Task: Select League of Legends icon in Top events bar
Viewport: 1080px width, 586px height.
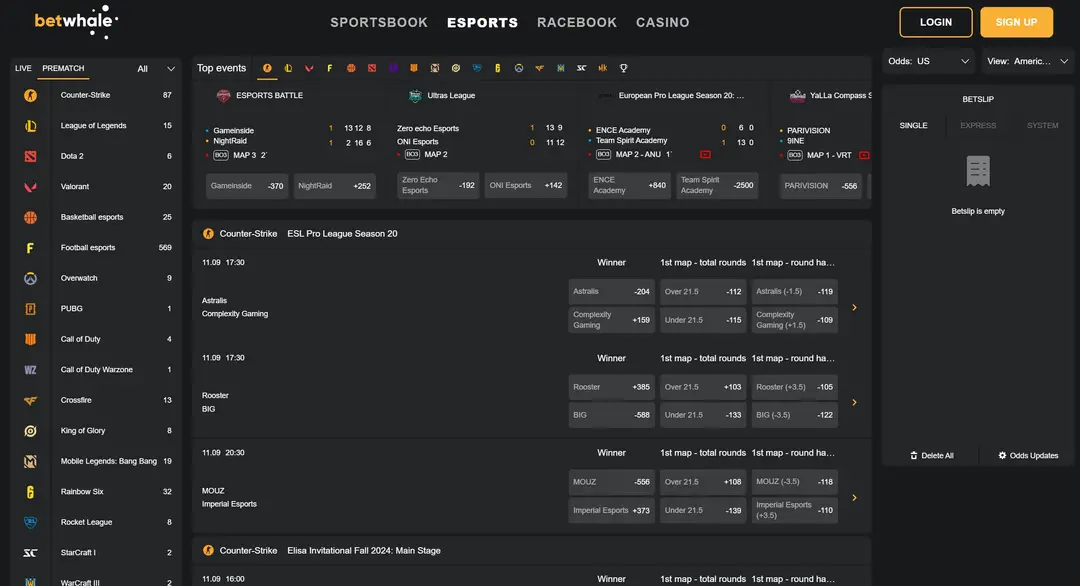Action: tap(288, 68)
